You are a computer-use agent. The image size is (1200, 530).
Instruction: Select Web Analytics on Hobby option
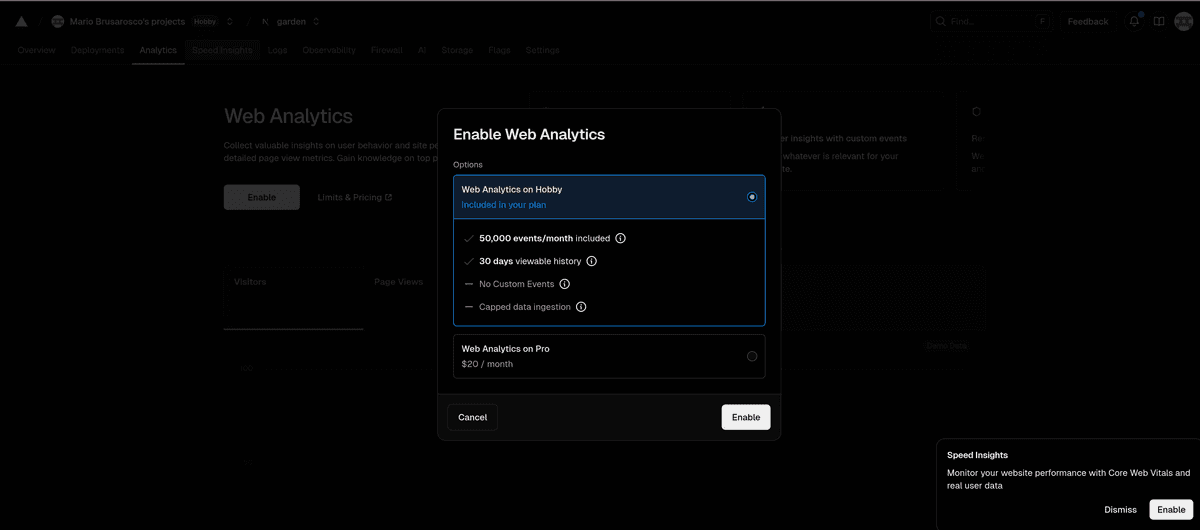[609, 197]
